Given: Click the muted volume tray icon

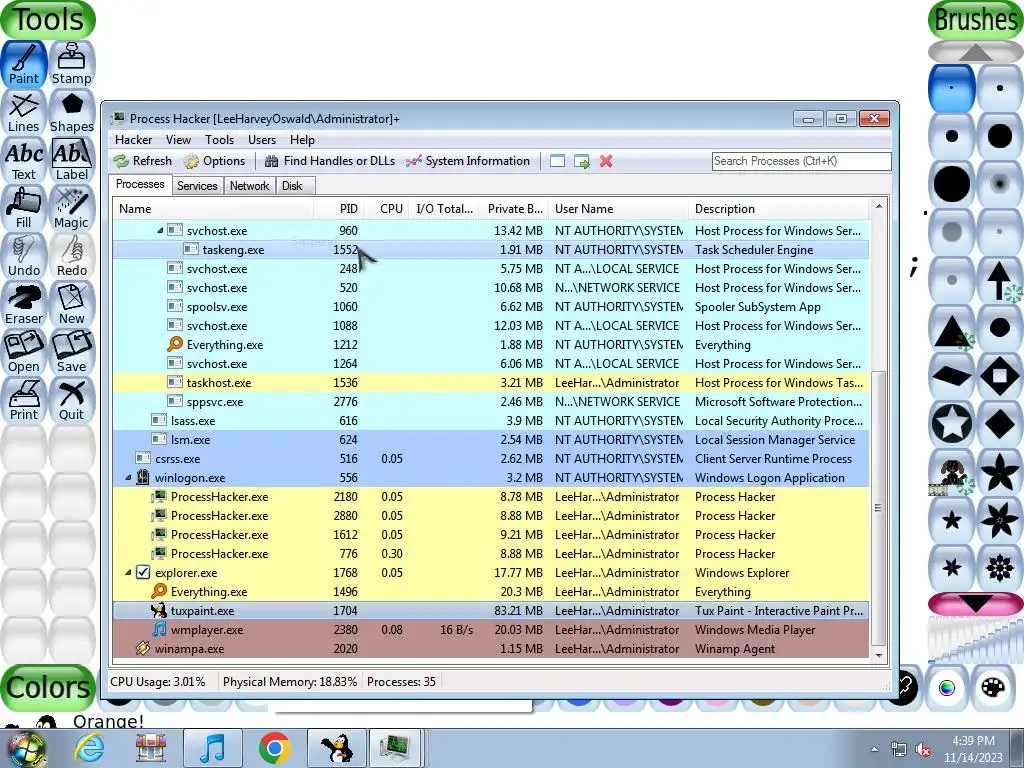Looking at the screenshot, I should [922, 750].
